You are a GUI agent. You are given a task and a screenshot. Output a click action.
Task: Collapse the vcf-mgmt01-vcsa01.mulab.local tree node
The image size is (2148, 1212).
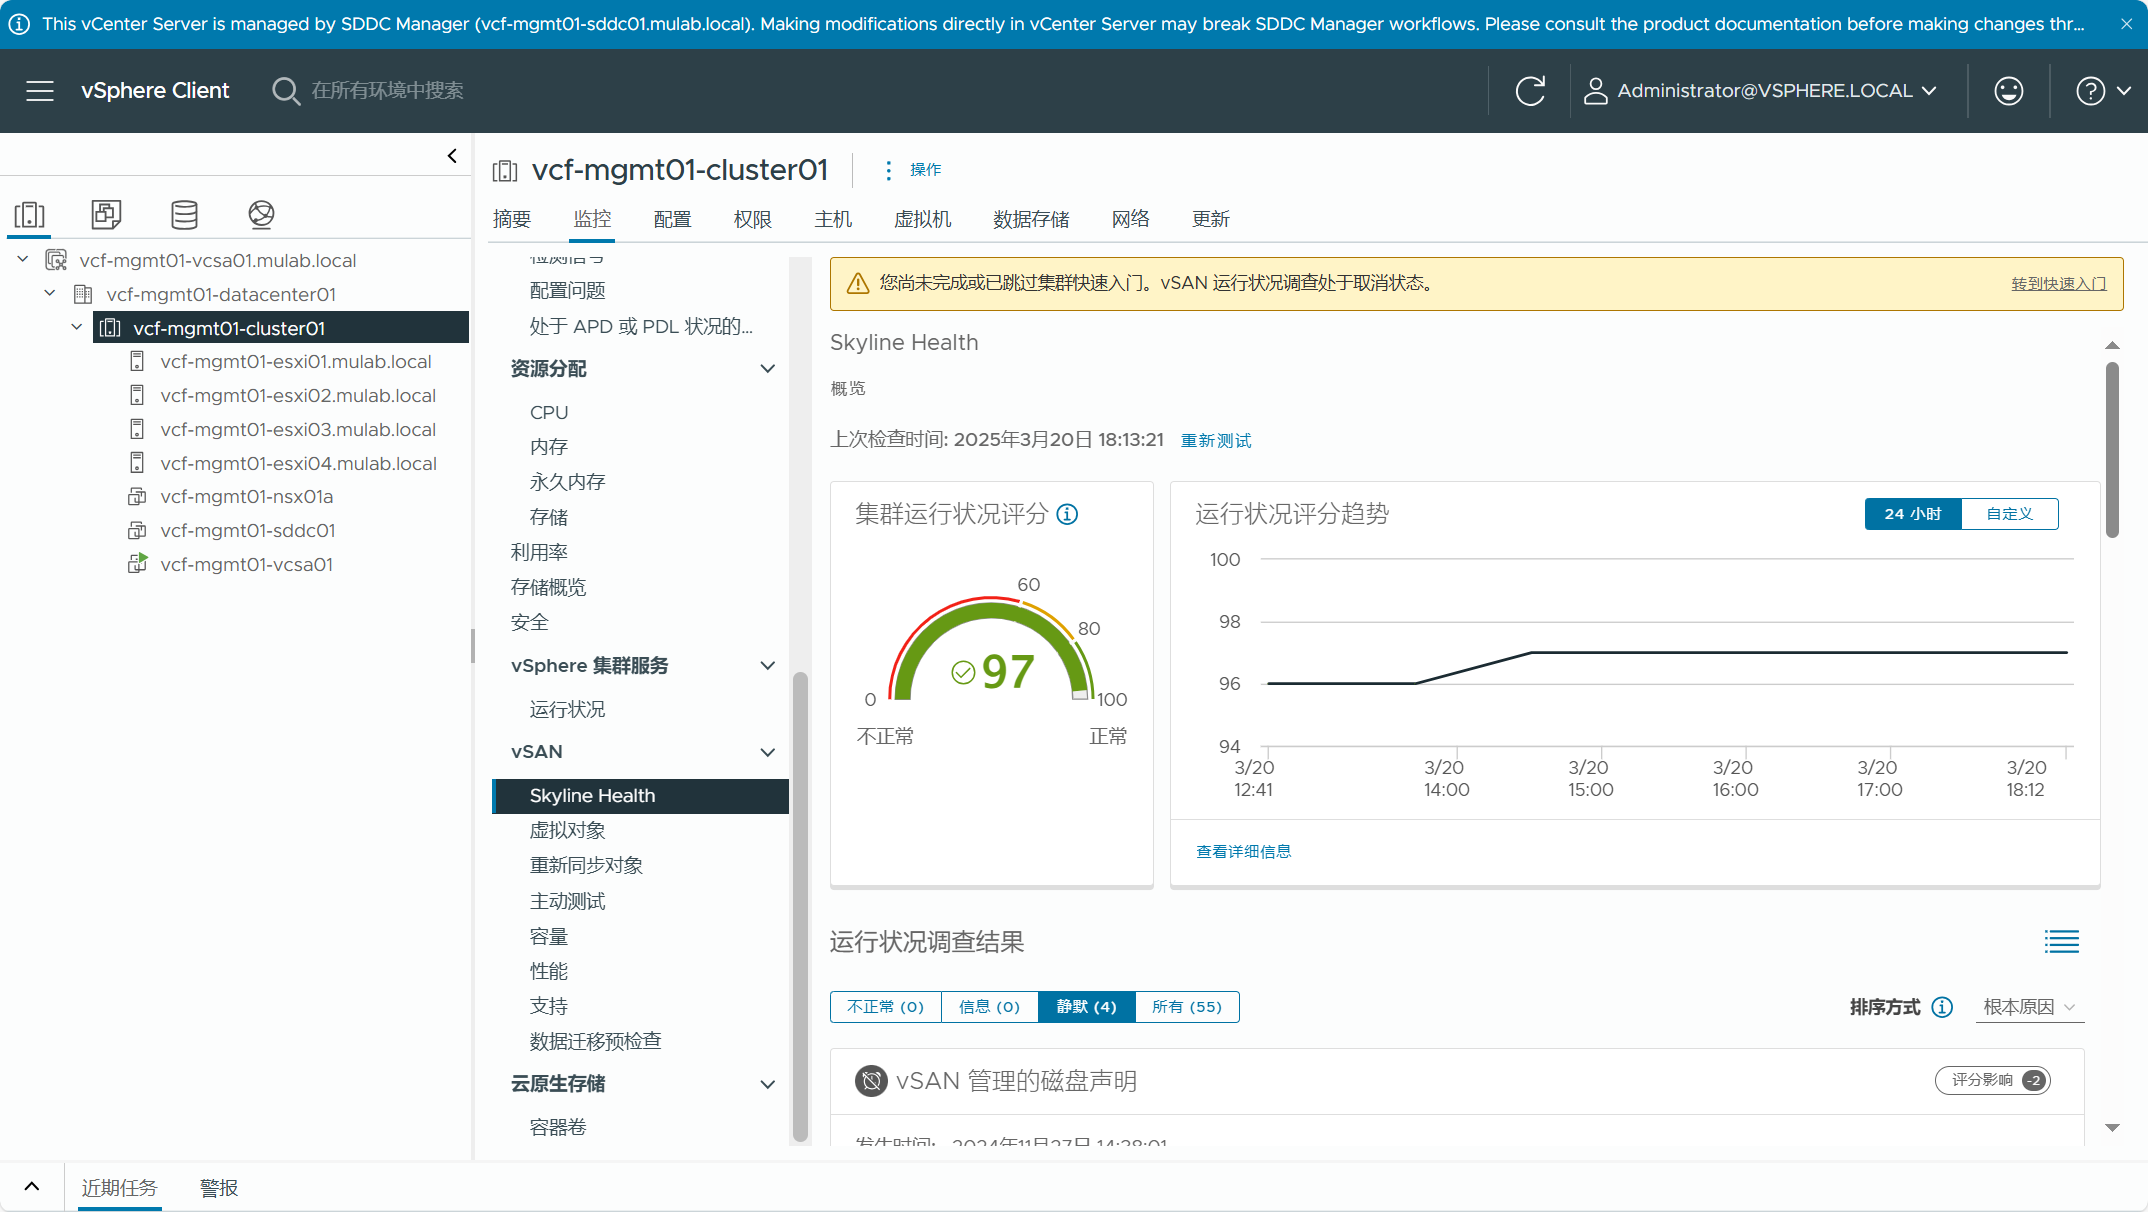tap(22, 260)
